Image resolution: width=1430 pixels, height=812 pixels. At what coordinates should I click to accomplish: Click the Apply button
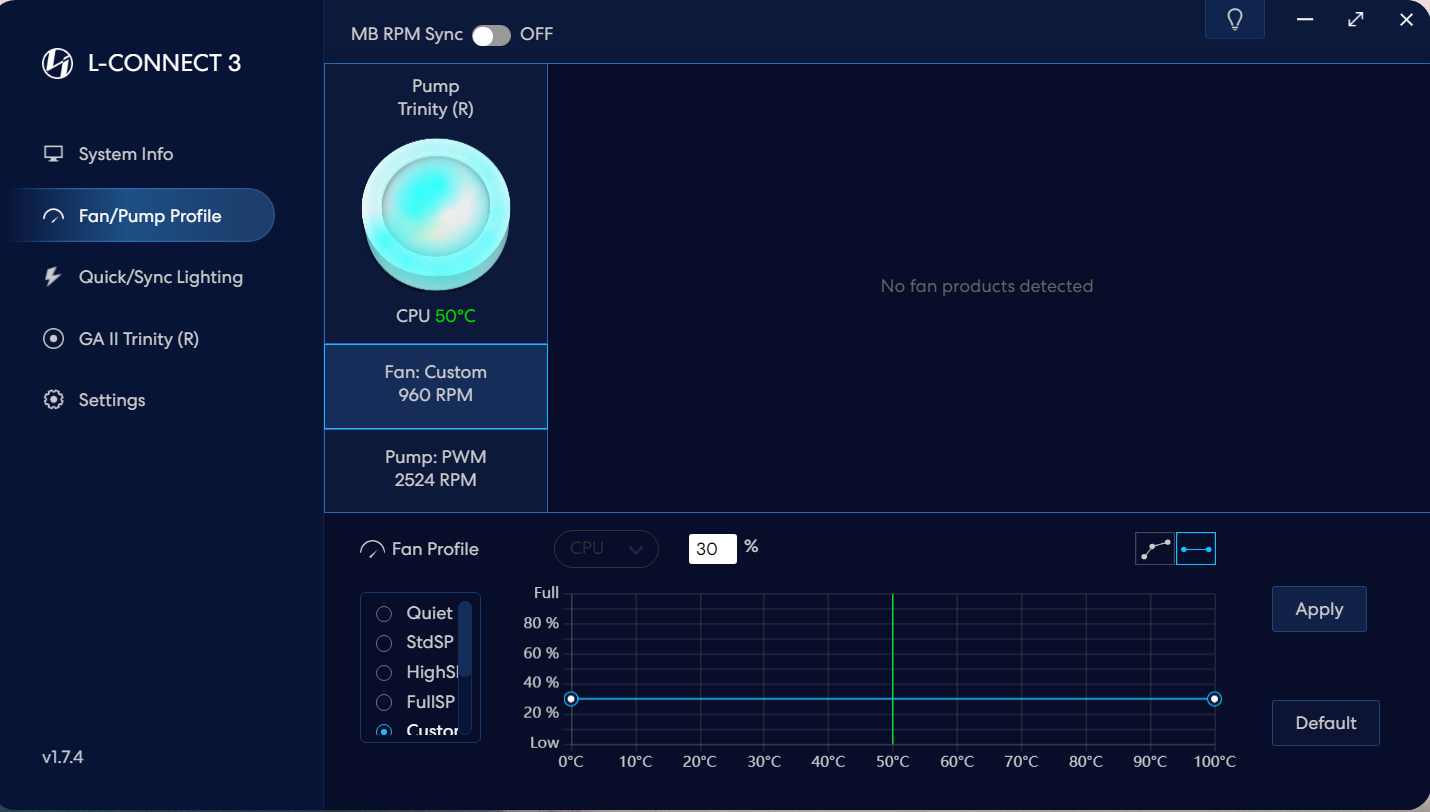pyautogui.click(x=1319, y=609)
